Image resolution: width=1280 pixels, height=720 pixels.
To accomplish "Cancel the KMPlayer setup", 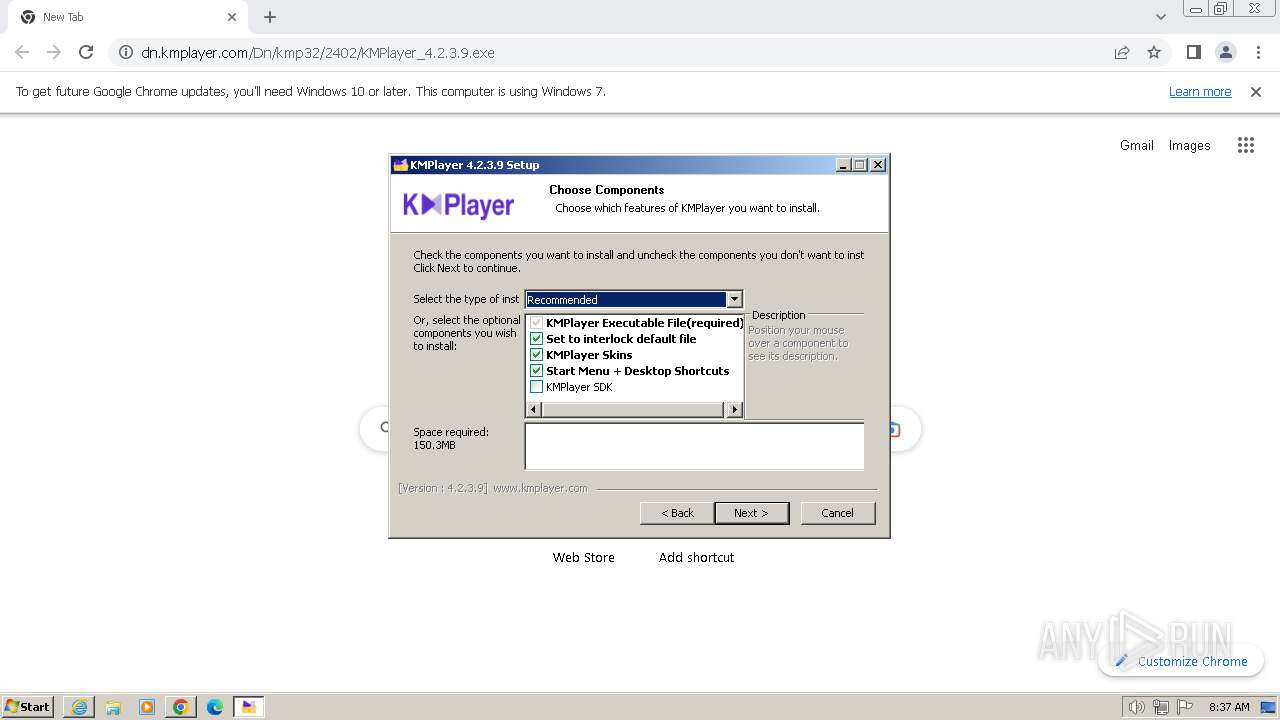I will click(x=837, y=513).
